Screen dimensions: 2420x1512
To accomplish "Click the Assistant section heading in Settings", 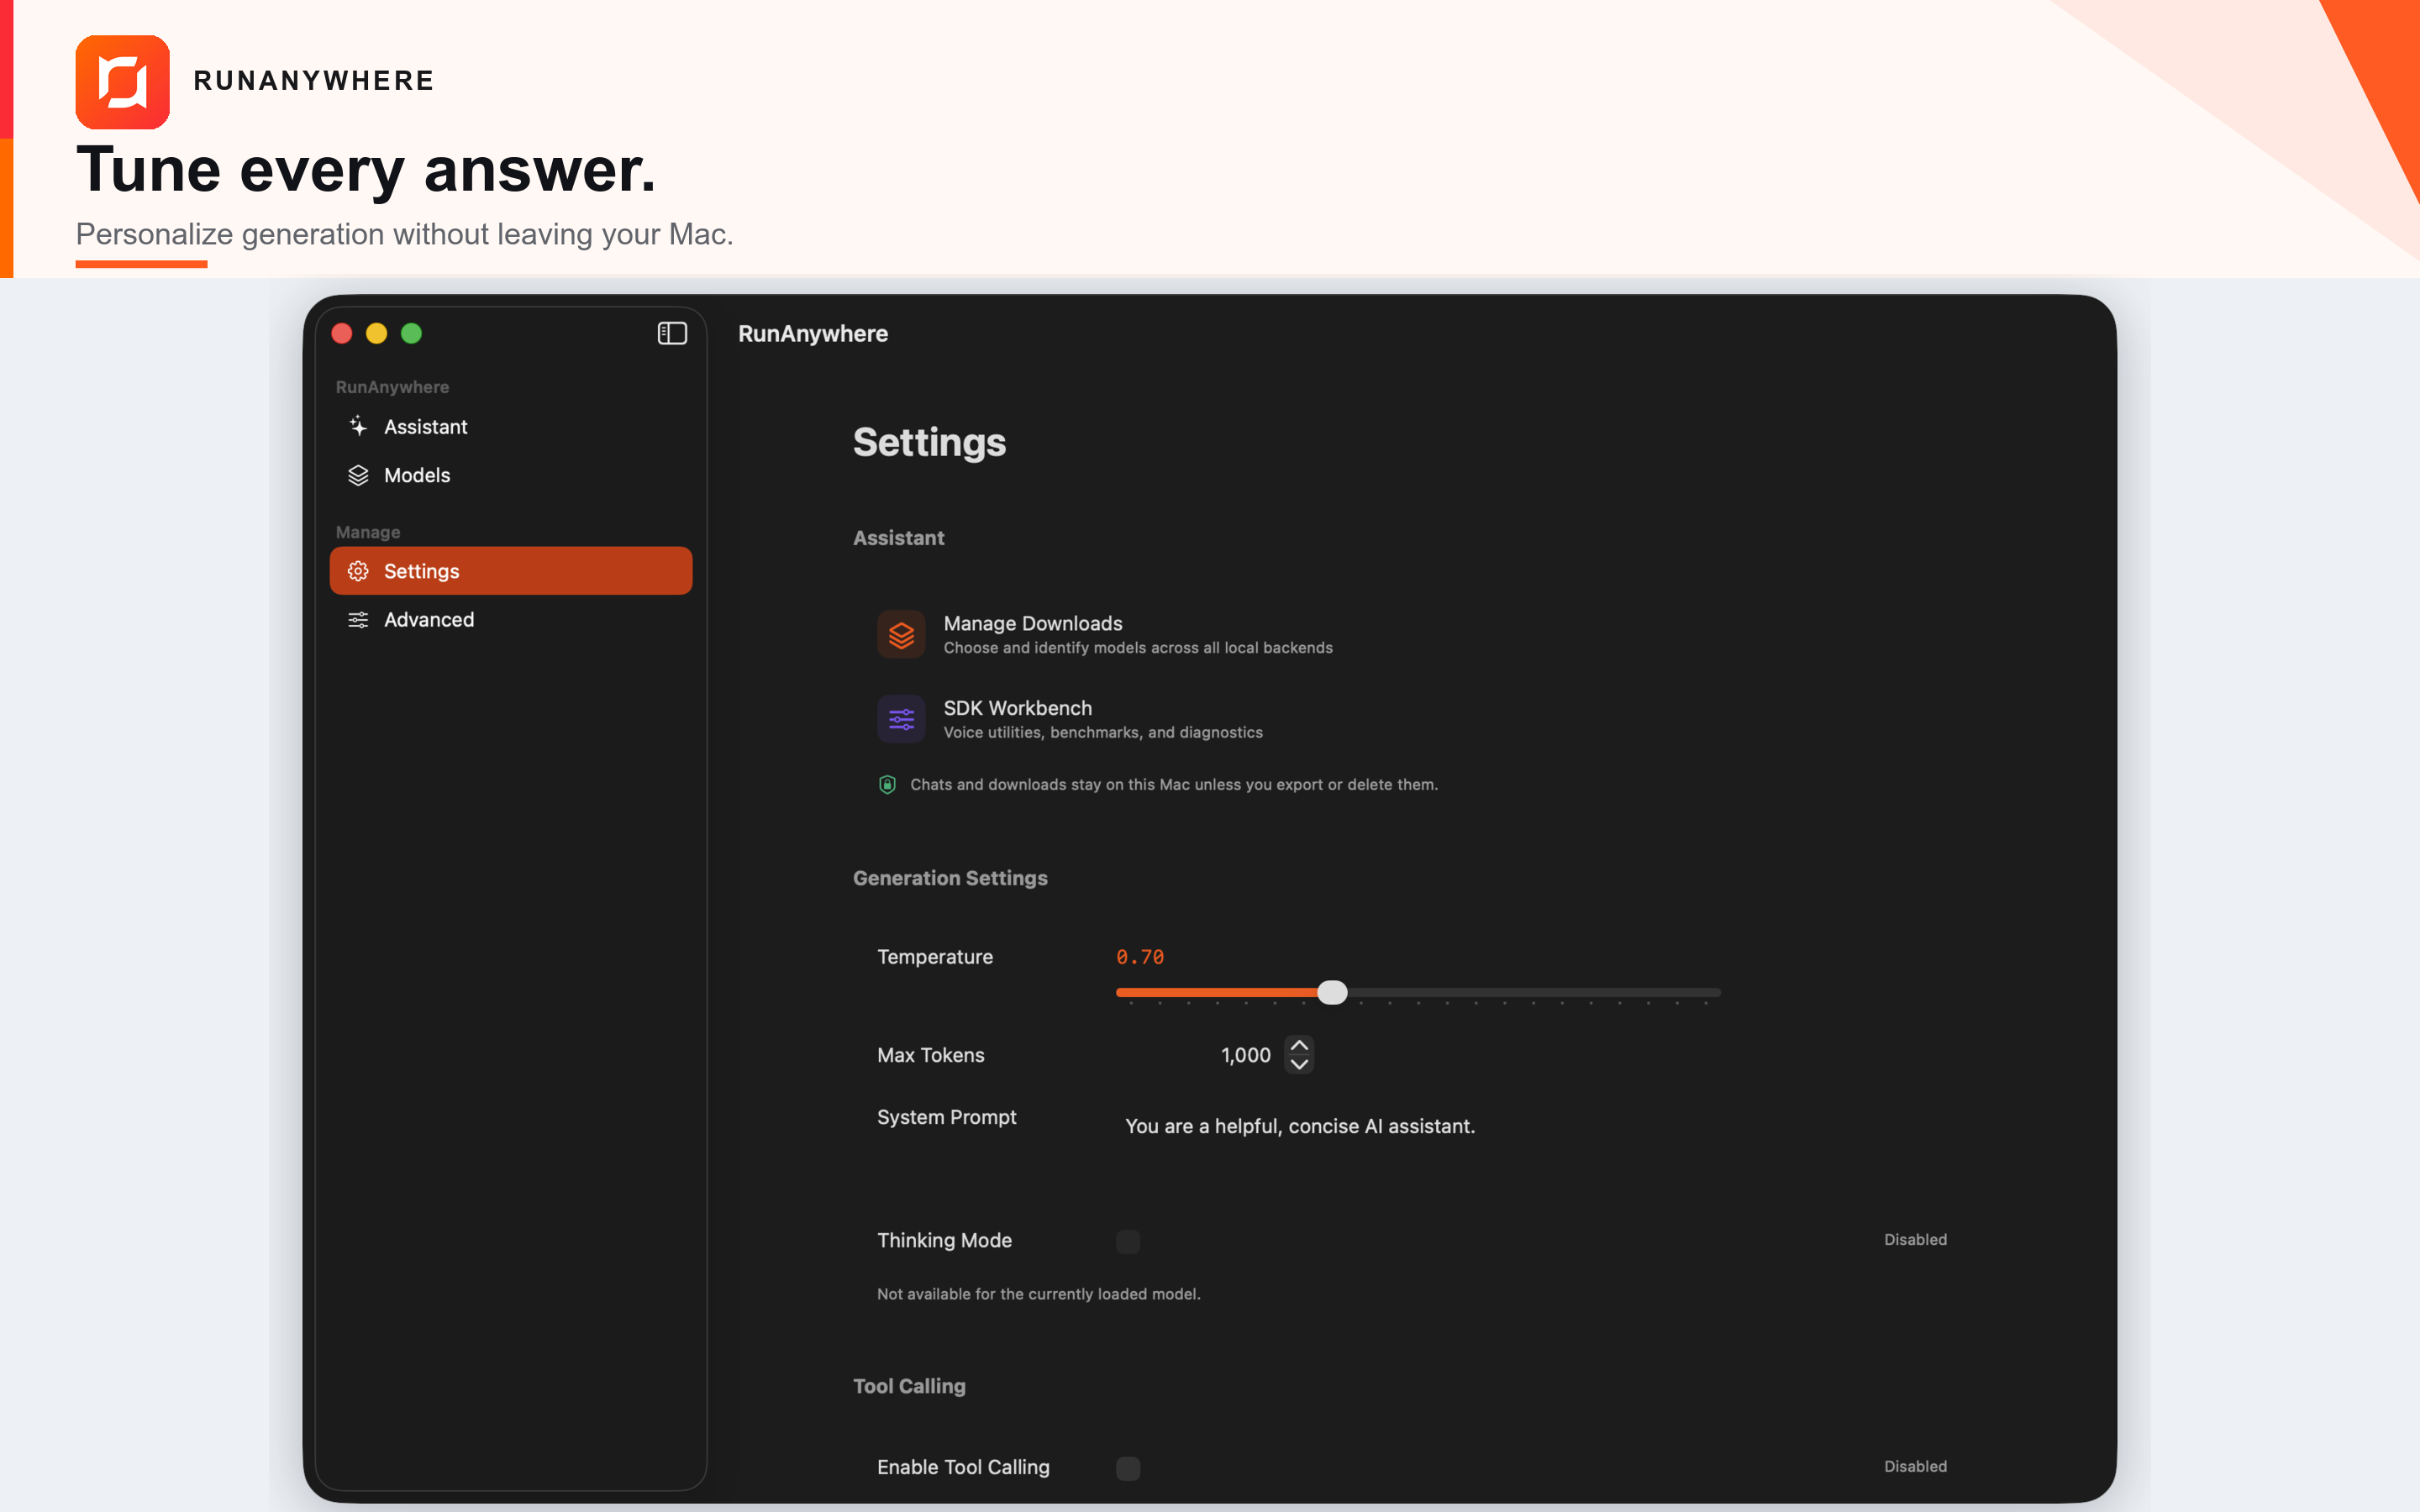I will pyautogui.click(x=898, y=538).
